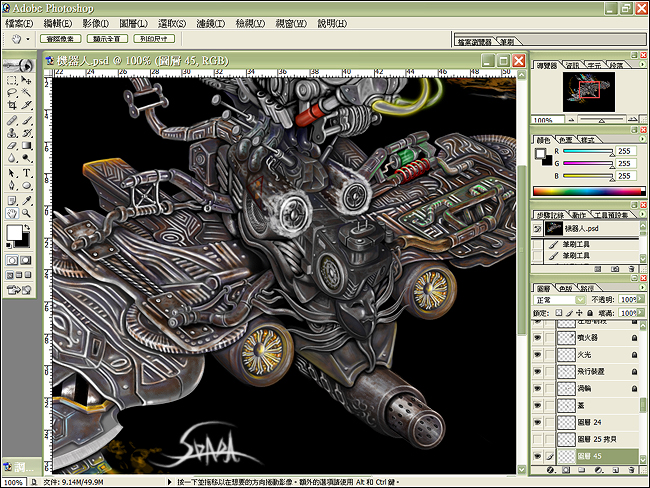Open the layer fill slider arrow
This screenshot has width=650, height=488.
pos(641,313)
